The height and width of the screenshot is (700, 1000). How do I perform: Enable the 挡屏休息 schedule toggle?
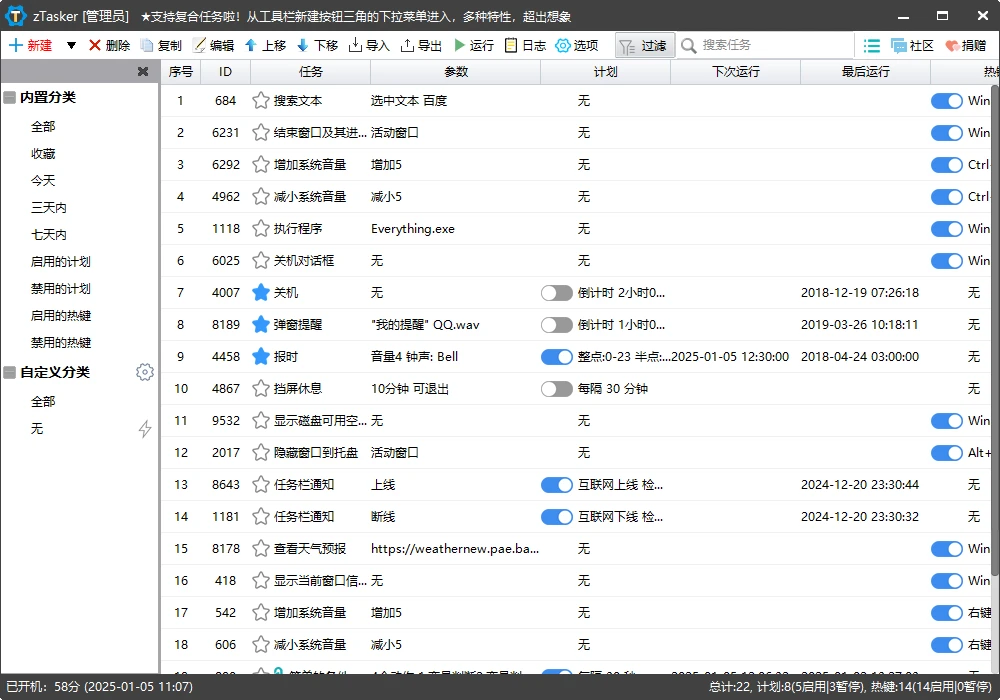(557, 388)
